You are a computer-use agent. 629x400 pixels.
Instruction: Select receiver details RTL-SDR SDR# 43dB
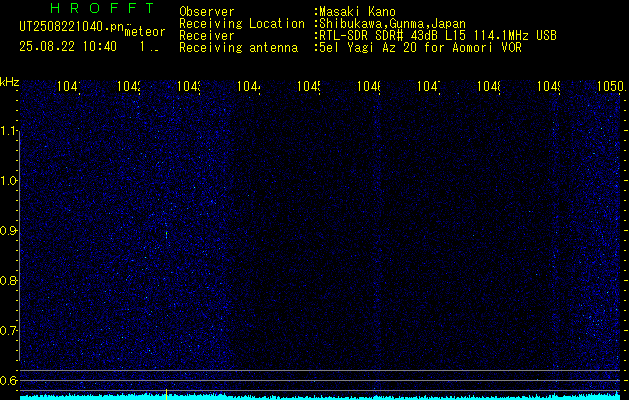click(379, 36)
